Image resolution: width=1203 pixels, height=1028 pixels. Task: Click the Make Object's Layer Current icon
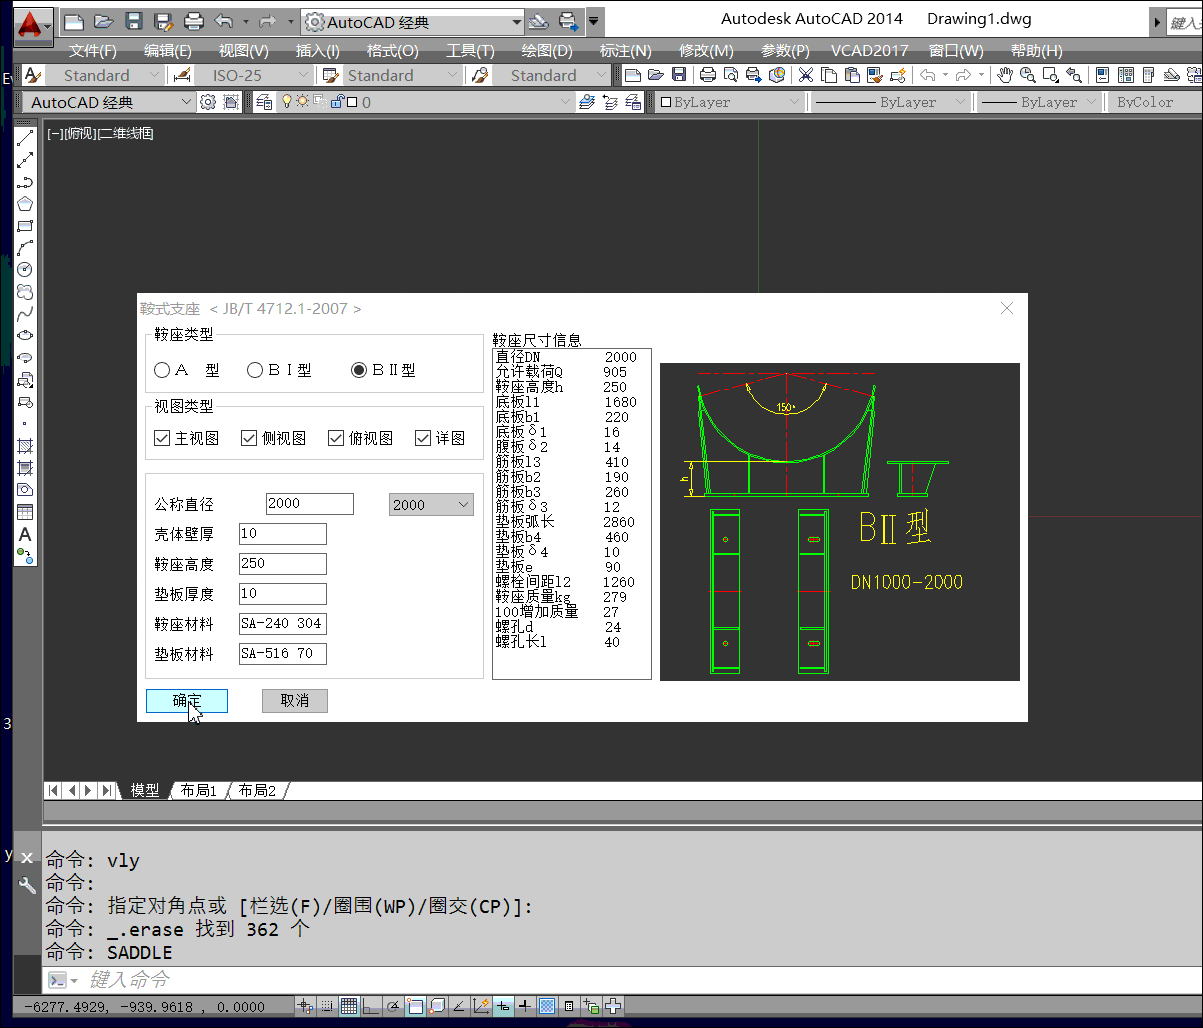587,102
